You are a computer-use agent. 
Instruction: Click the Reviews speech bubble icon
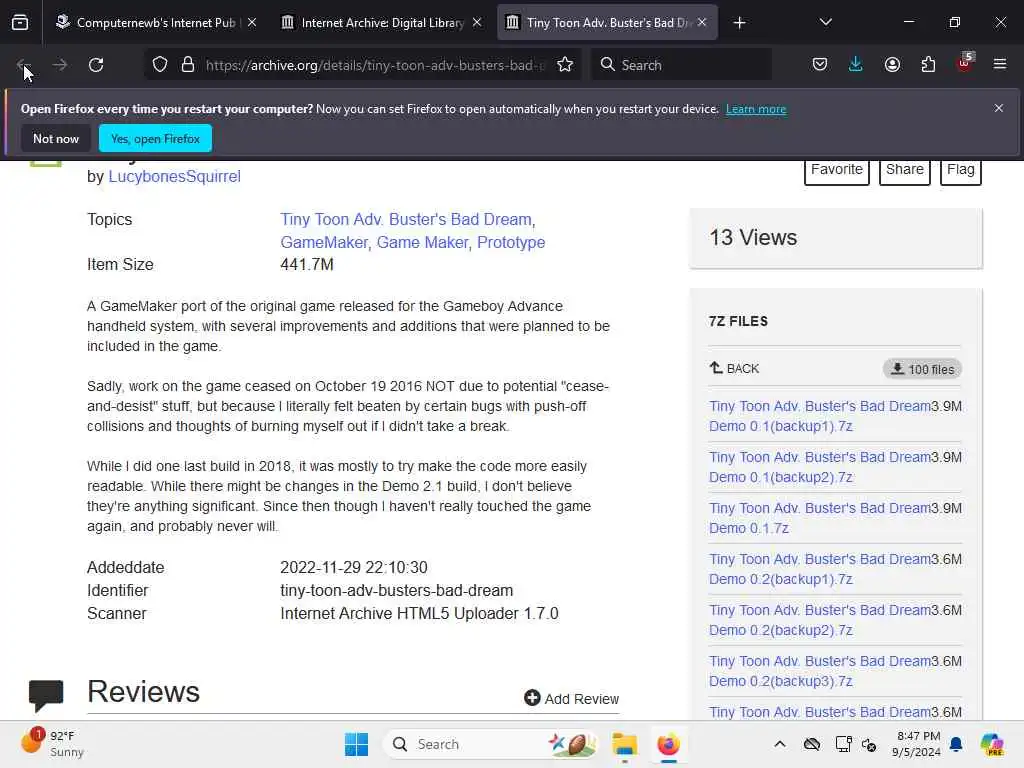(46, 695)
